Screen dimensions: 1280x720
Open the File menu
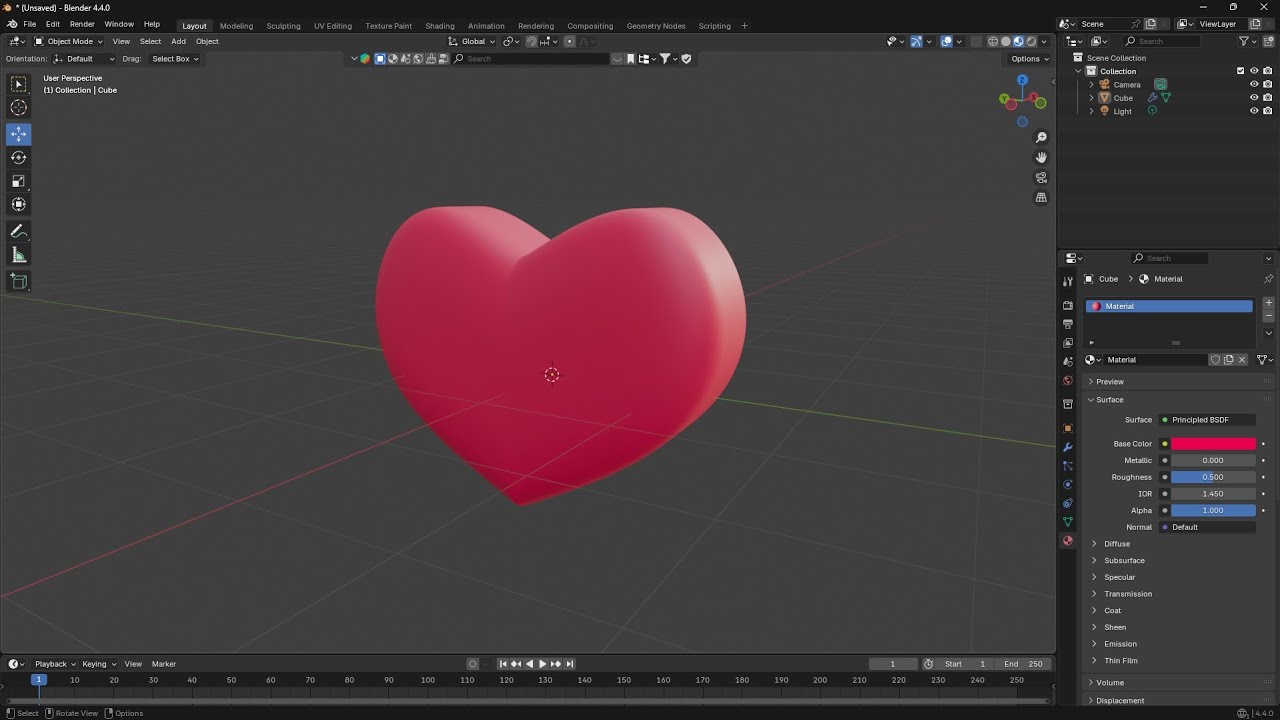[30, 24]
